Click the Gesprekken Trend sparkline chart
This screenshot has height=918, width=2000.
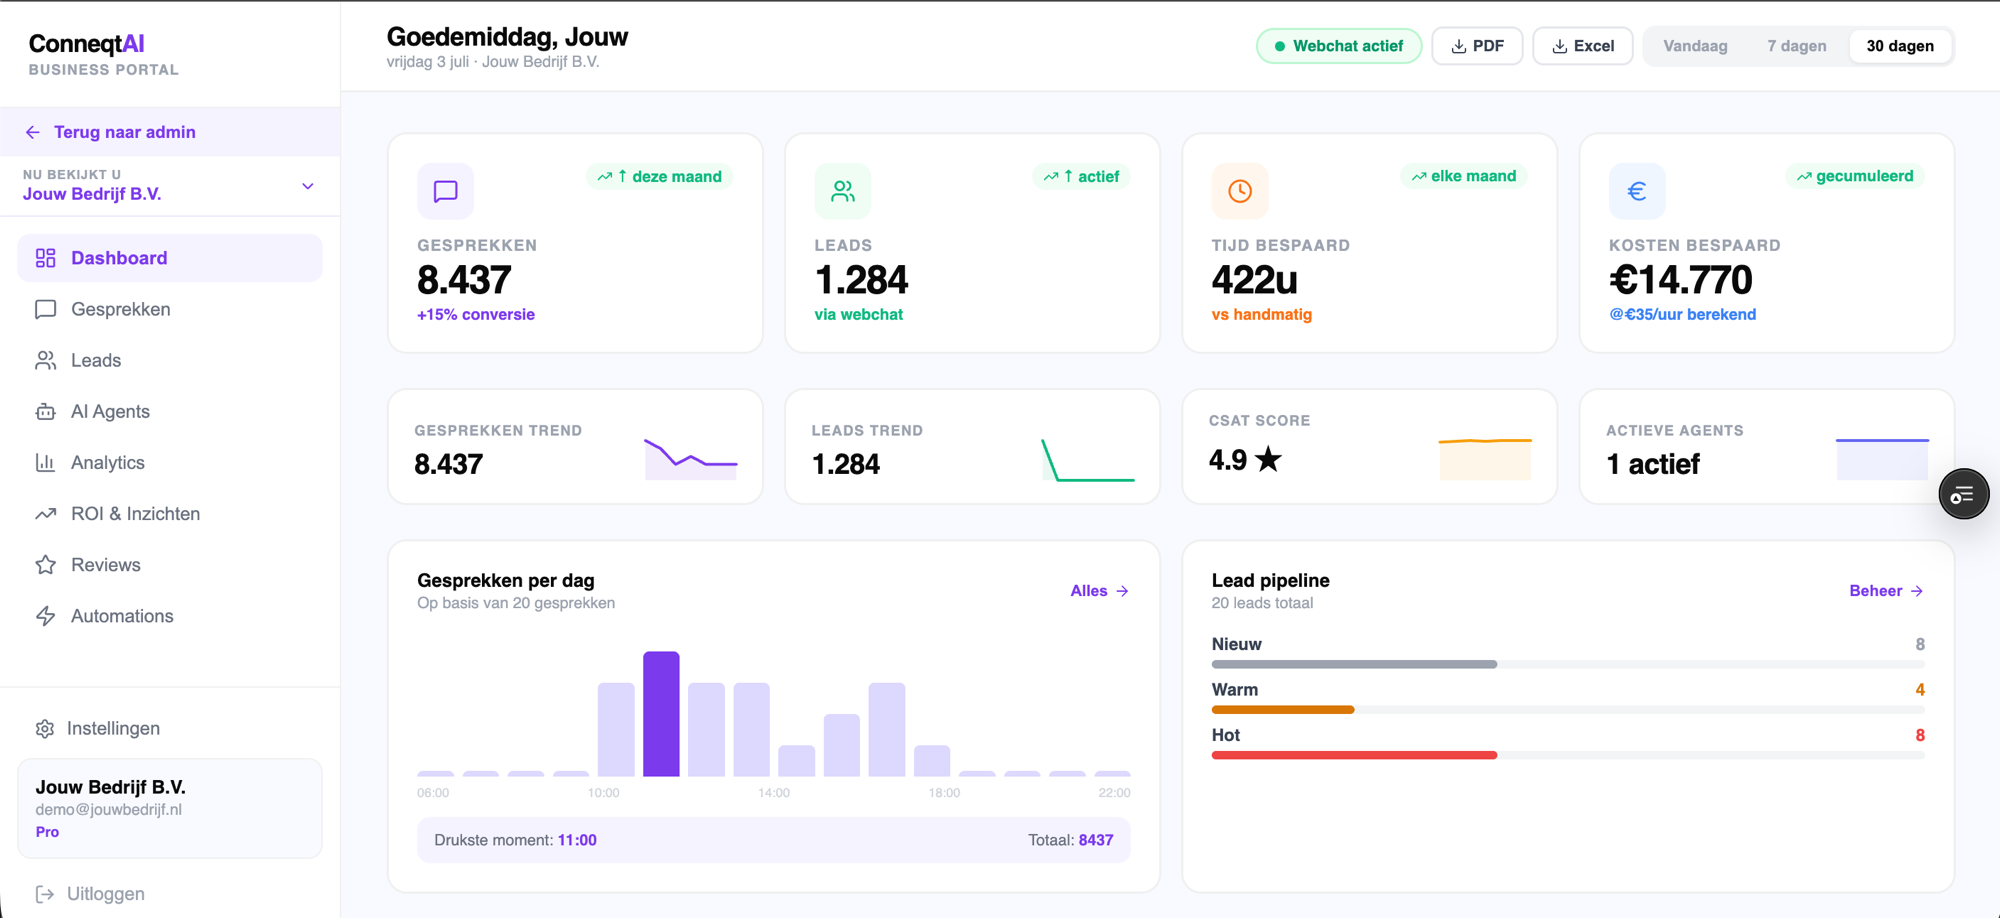691,459
